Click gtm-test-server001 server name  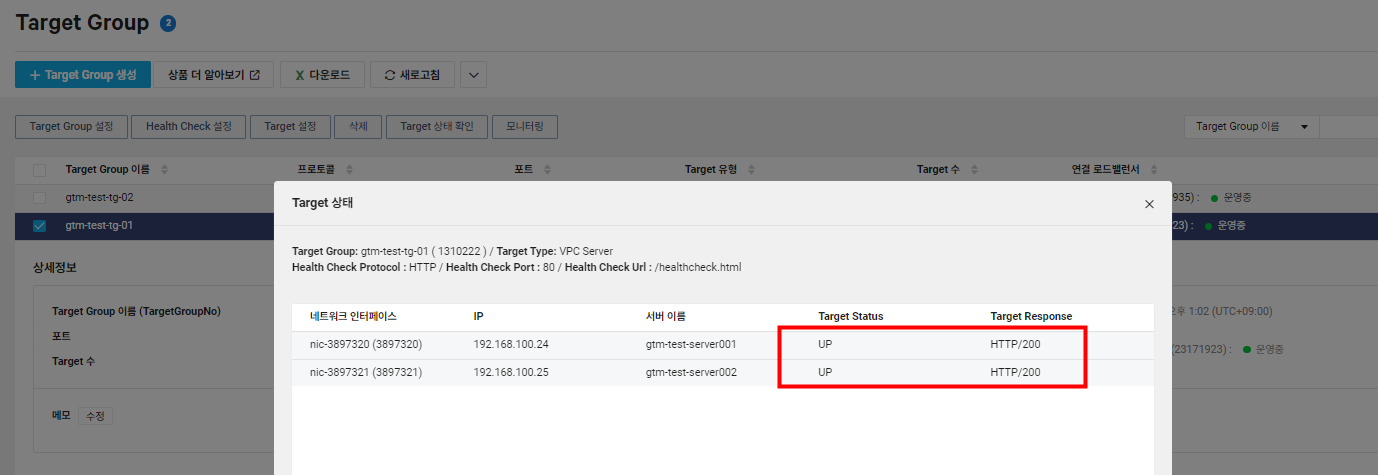coord(691,344)
